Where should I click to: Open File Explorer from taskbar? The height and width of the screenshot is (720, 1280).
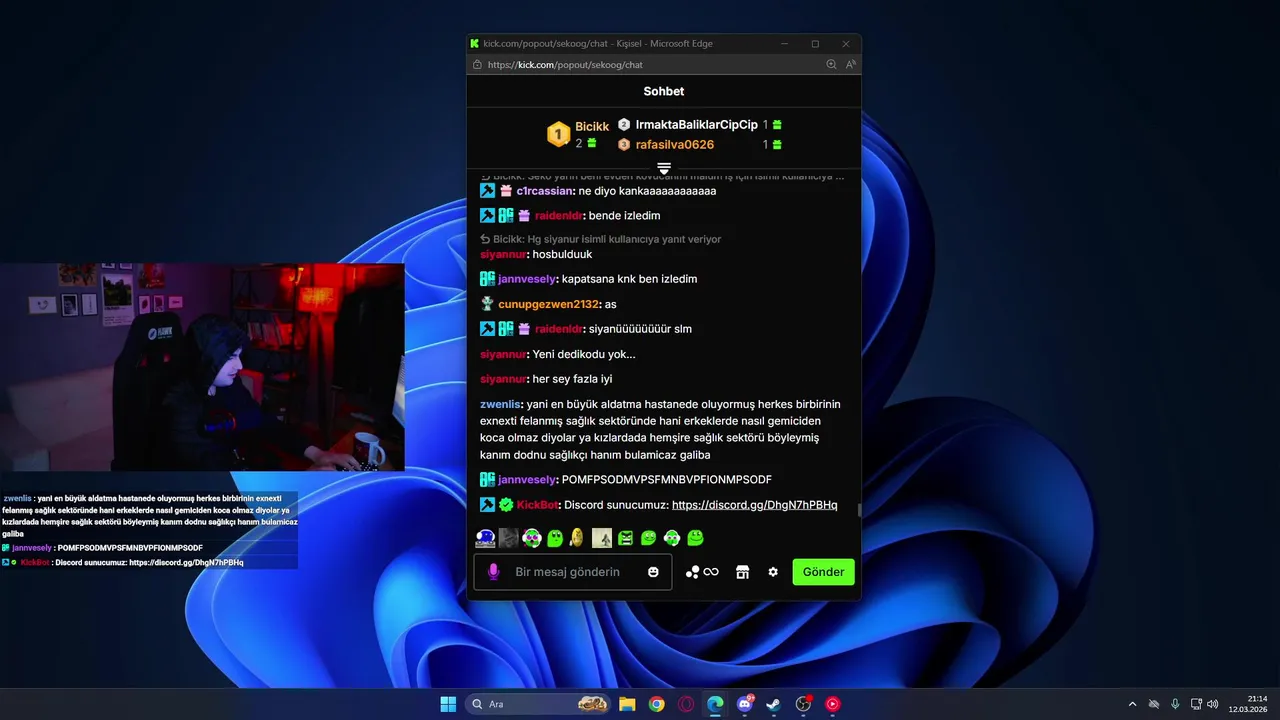pyautogui.click(x=627, y=704)
